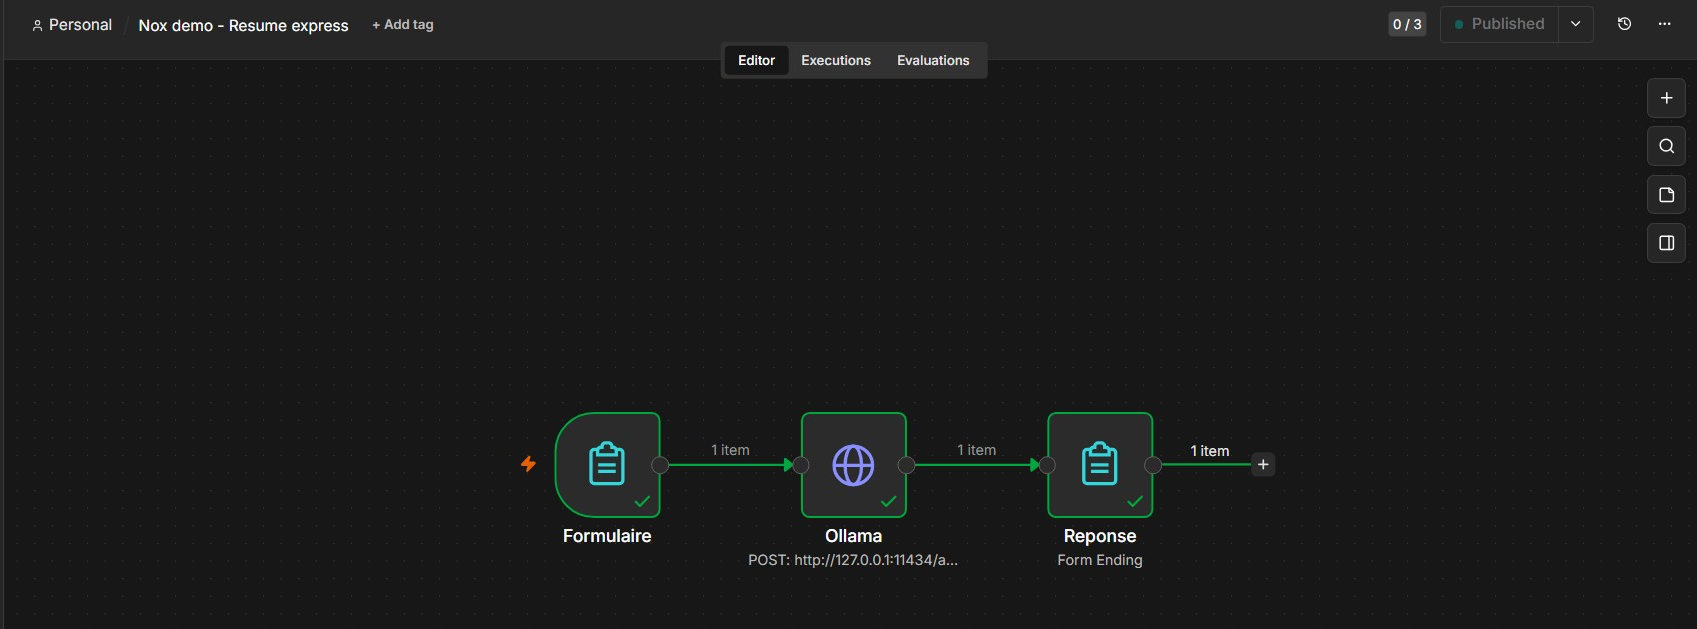Open the Formulaire trigger node
Screen dimensions: 1697x629
pos(607,465)
